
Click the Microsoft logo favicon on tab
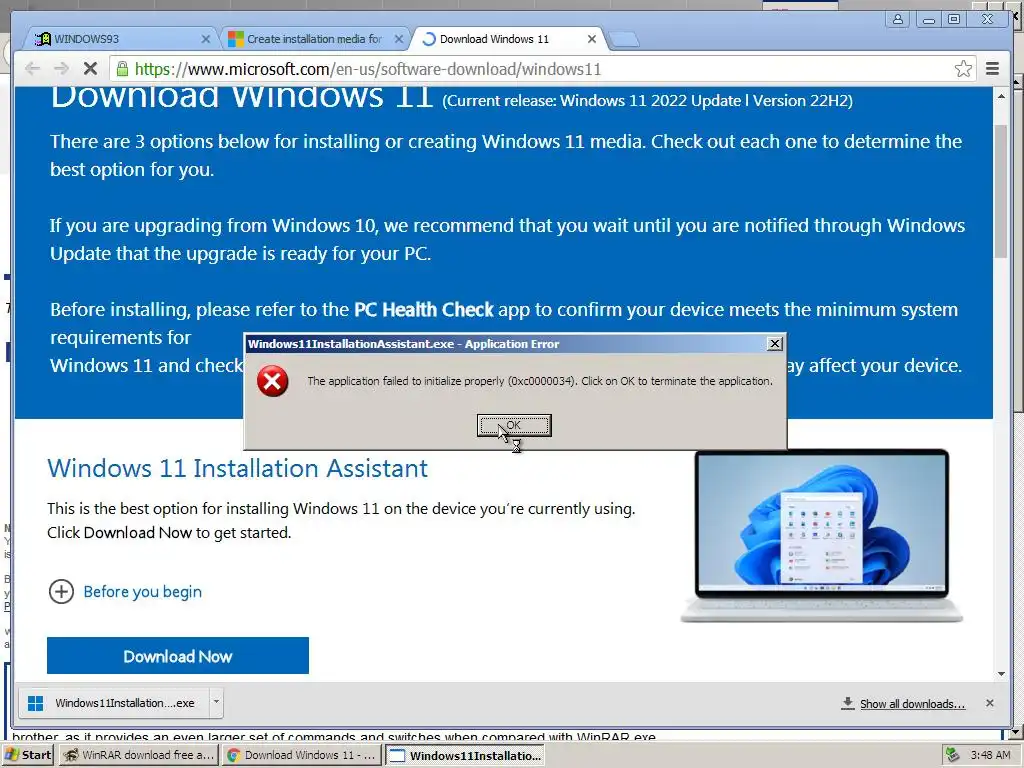click(235, 39)
